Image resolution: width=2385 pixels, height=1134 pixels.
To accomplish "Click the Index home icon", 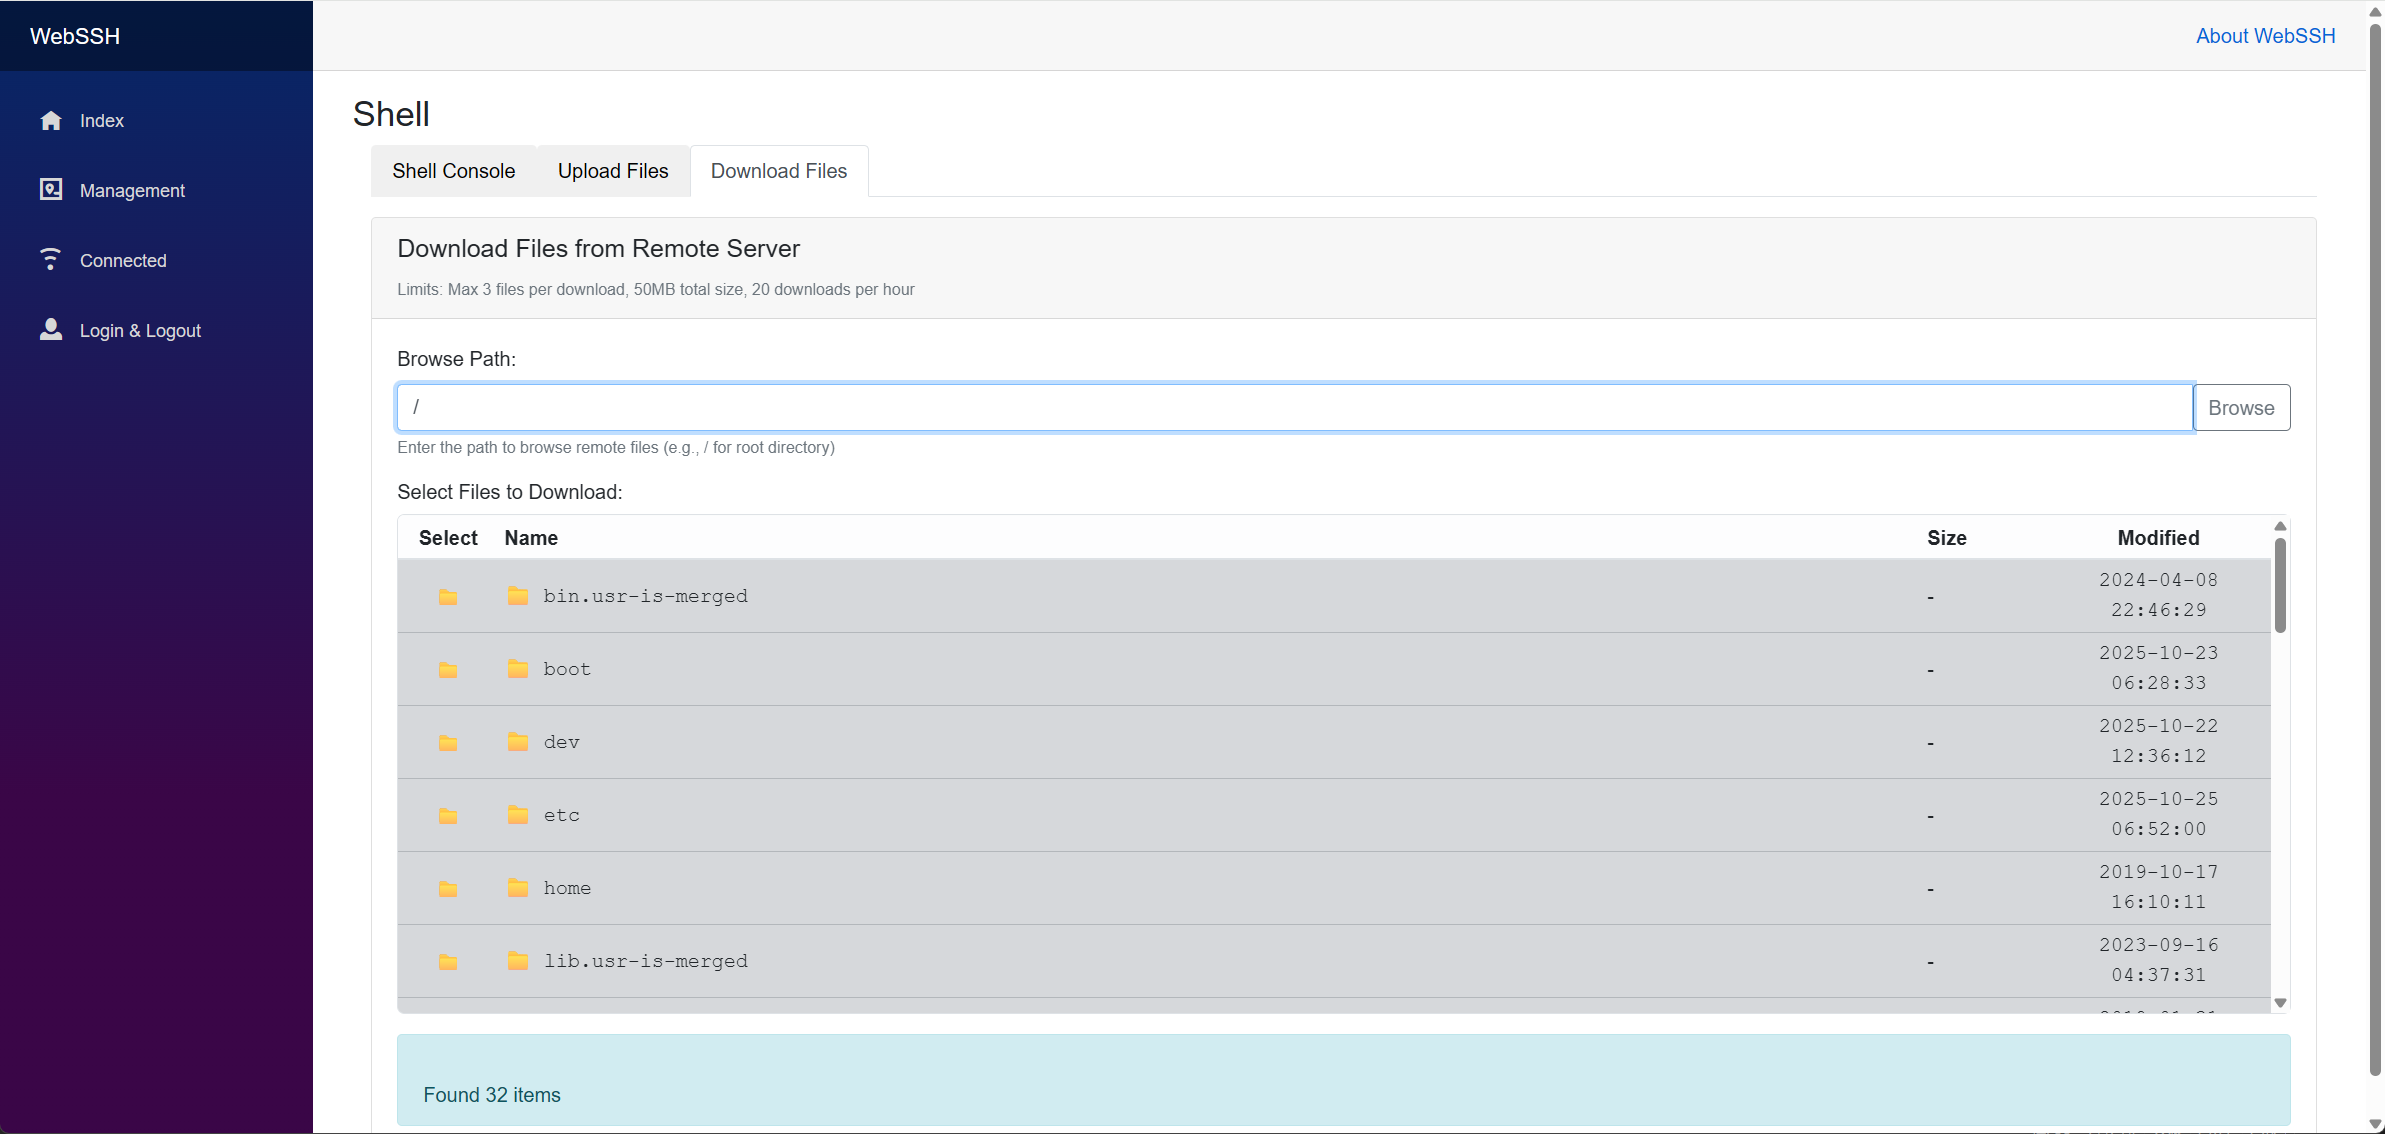I will 51,121.
